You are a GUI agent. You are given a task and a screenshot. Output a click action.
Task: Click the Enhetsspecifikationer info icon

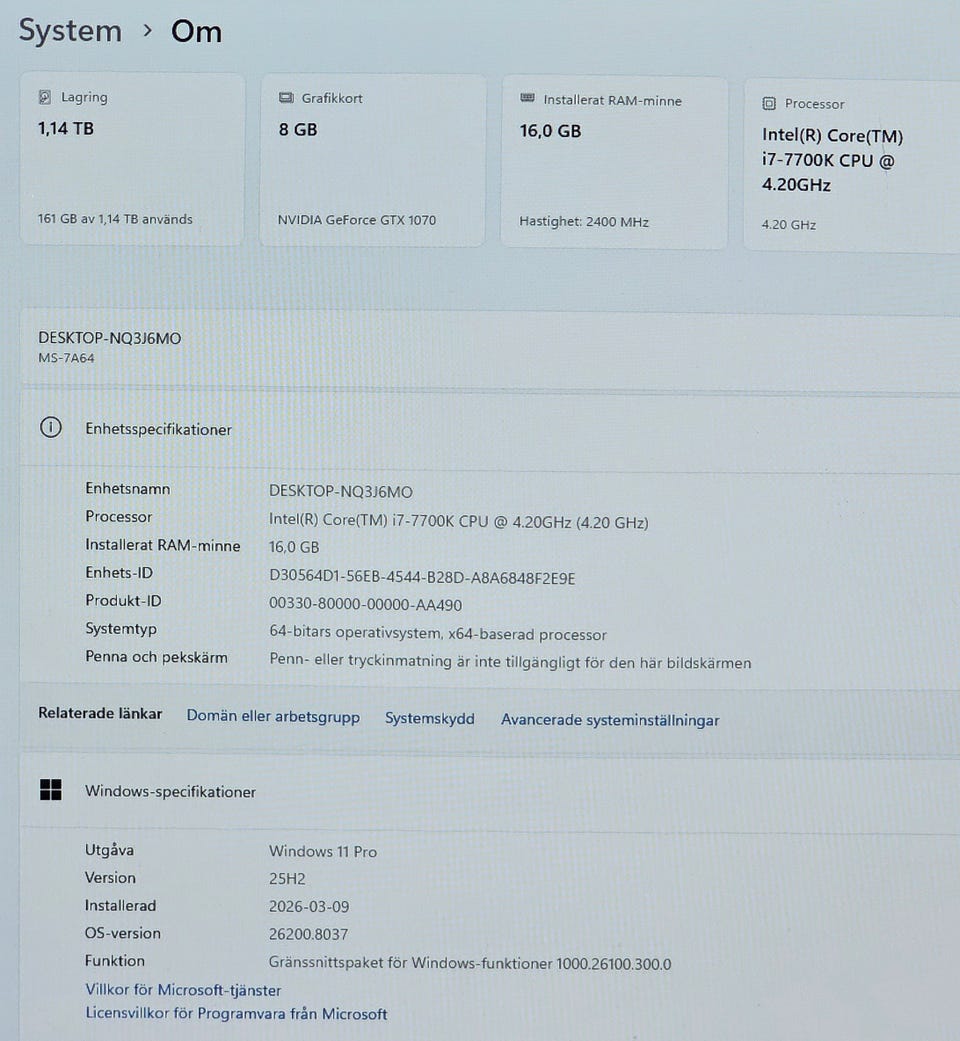pos(51,427)
